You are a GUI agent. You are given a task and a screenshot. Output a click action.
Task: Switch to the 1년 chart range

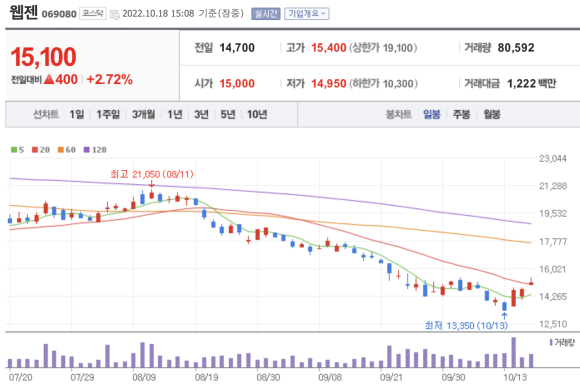pos(175,114)
